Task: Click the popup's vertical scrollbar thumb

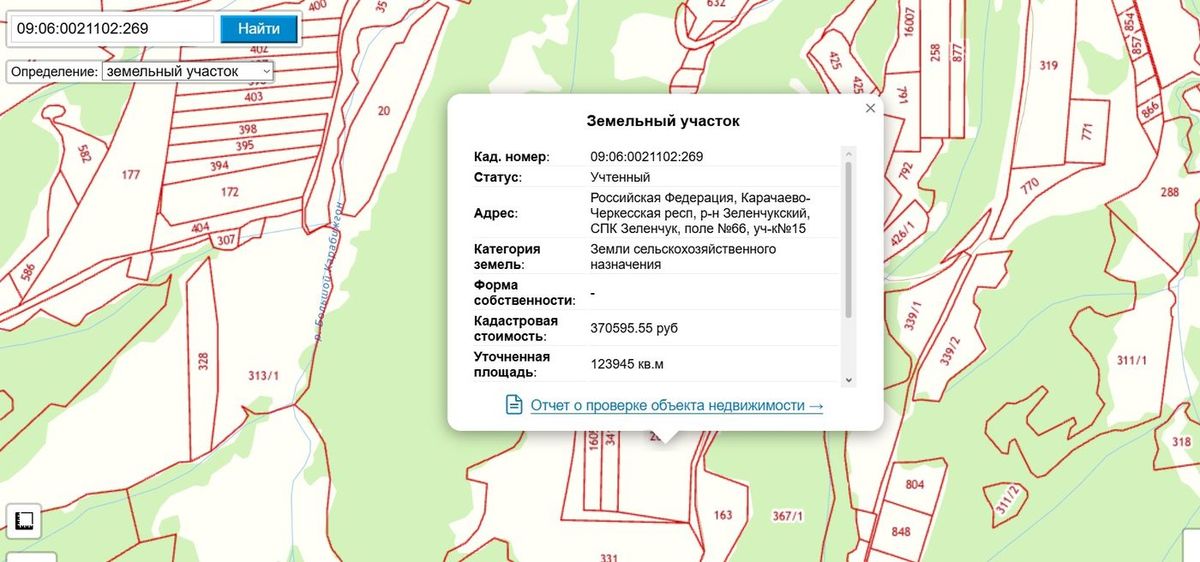Action: click(849, 240)
